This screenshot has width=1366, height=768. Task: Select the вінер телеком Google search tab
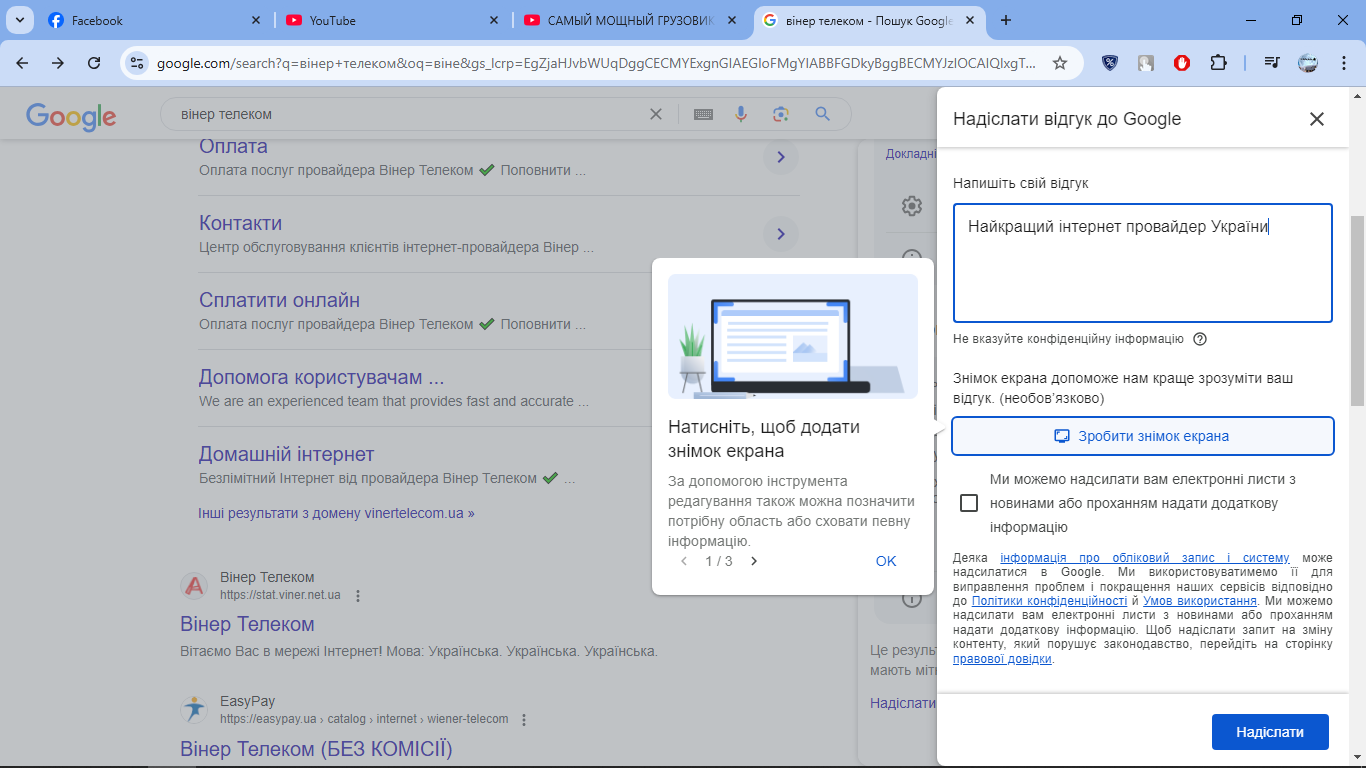point(869,20)
